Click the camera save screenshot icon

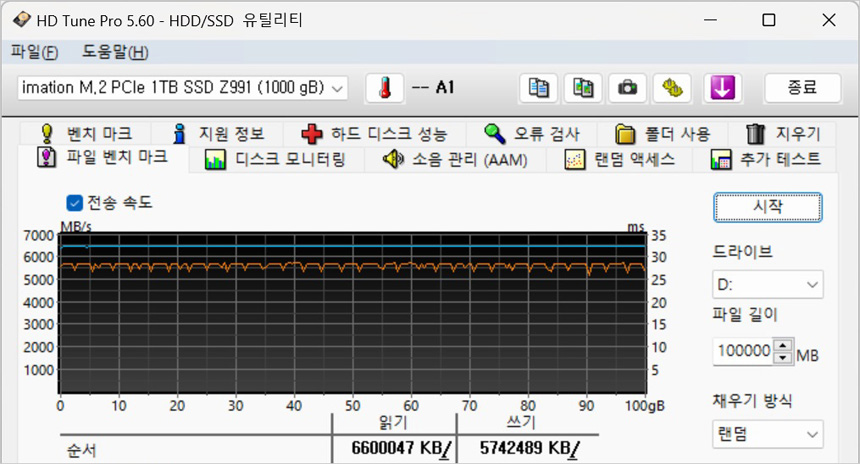click(627, 88)
